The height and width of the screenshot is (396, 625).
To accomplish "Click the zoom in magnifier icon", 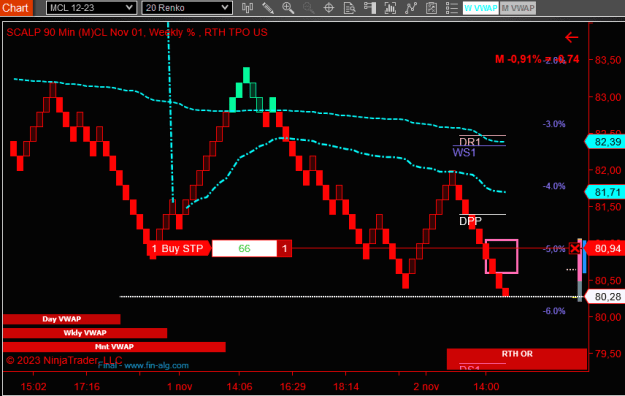I will [x=288, y=8].
